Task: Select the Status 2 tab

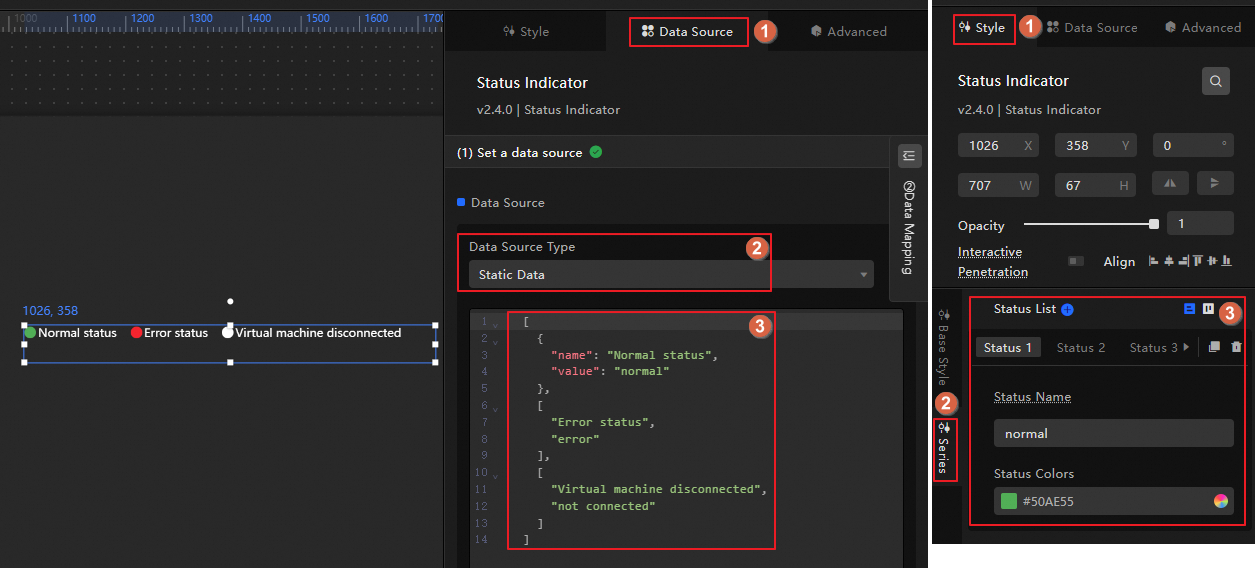Action: coord(1080,347)
